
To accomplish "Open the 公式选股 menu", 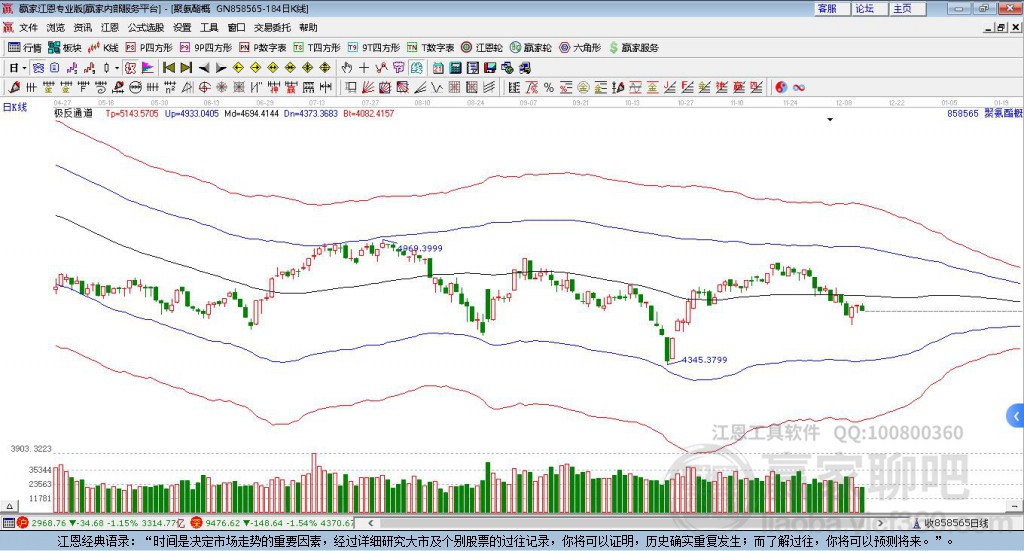I will (146, 27).
